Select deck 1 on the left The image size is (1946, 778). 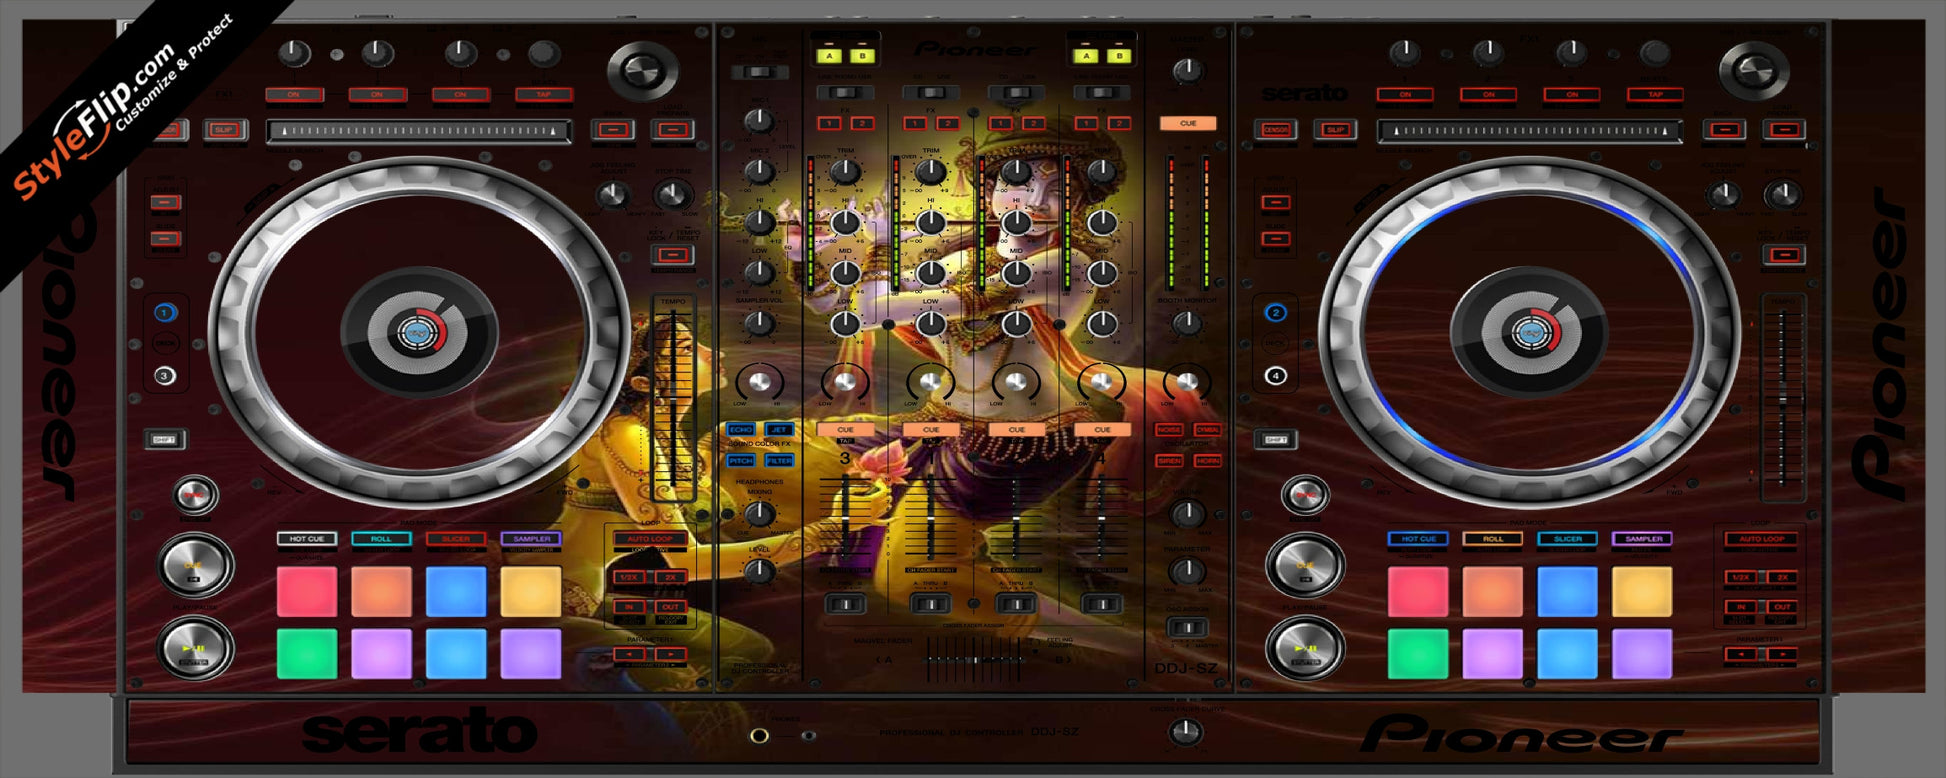tap(166, 313)
